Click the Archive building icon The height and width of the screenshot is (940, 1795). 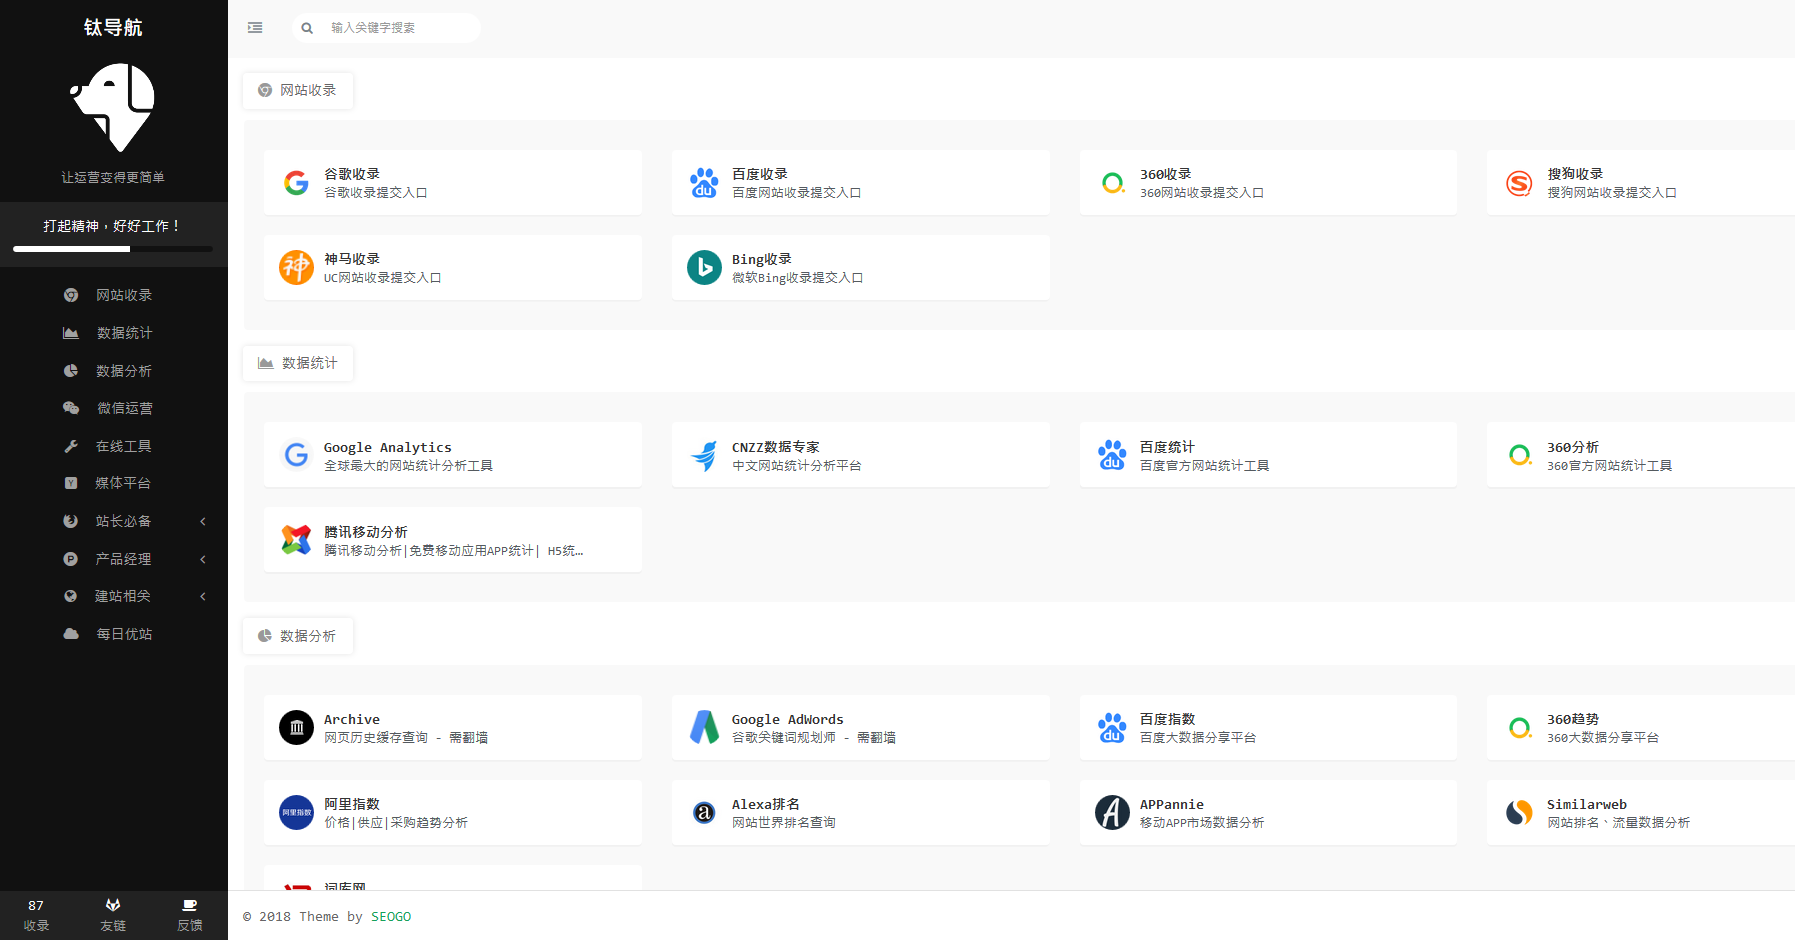pyautogui.click(x=296, y=728)
